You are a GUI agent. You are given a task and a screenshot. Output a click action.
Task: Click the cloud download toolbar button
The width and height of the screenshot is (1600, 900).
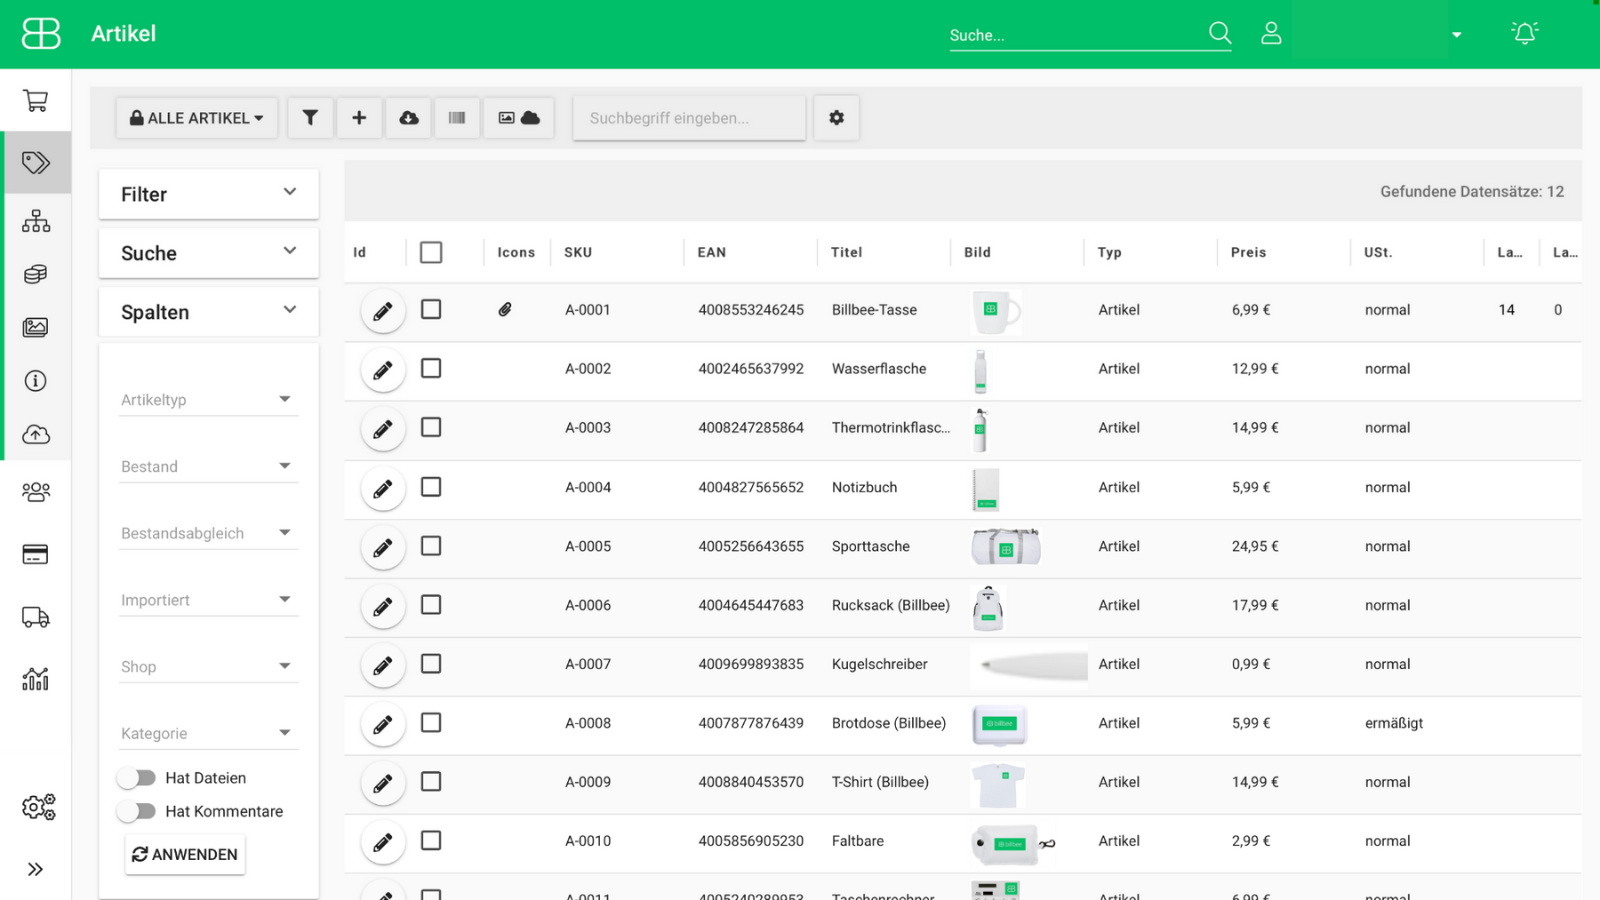point(409,118)
